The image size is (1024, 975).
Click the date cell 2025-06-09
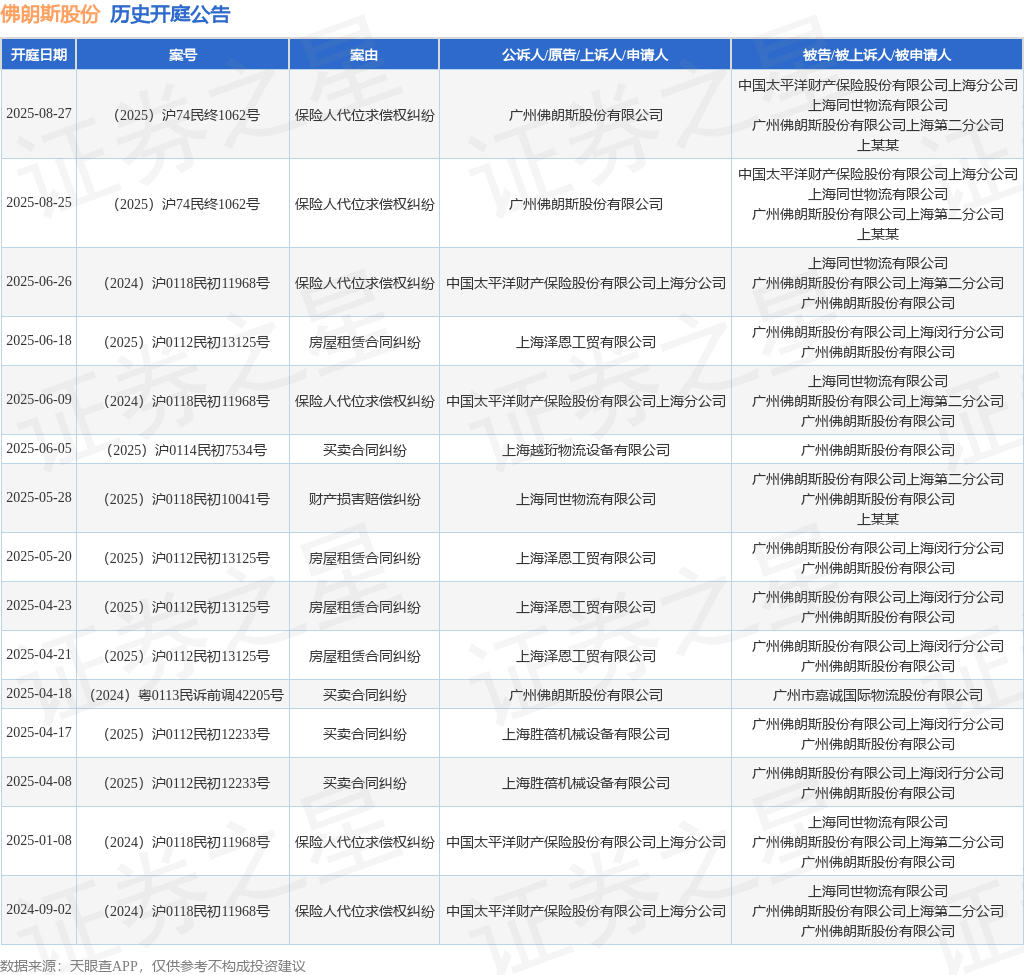[x=39, y=399]
